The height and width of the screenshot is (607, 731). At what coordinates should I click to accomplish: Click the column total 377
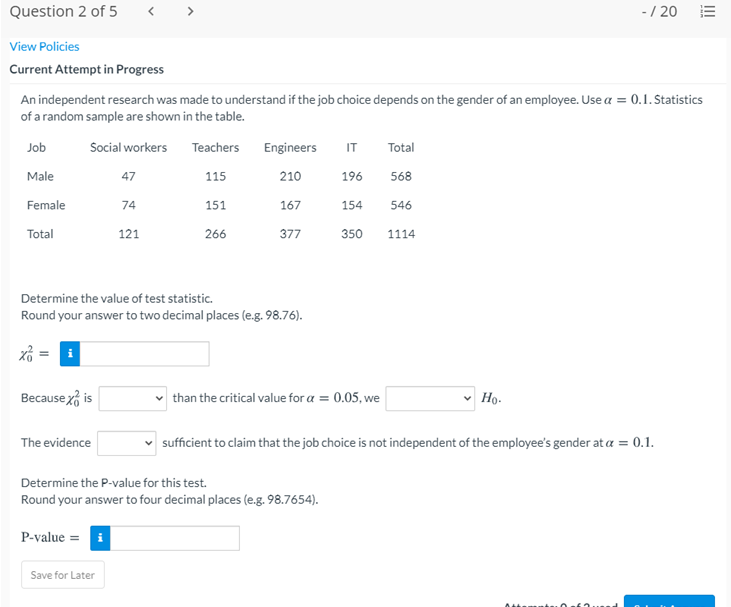(x=290, y=234)
